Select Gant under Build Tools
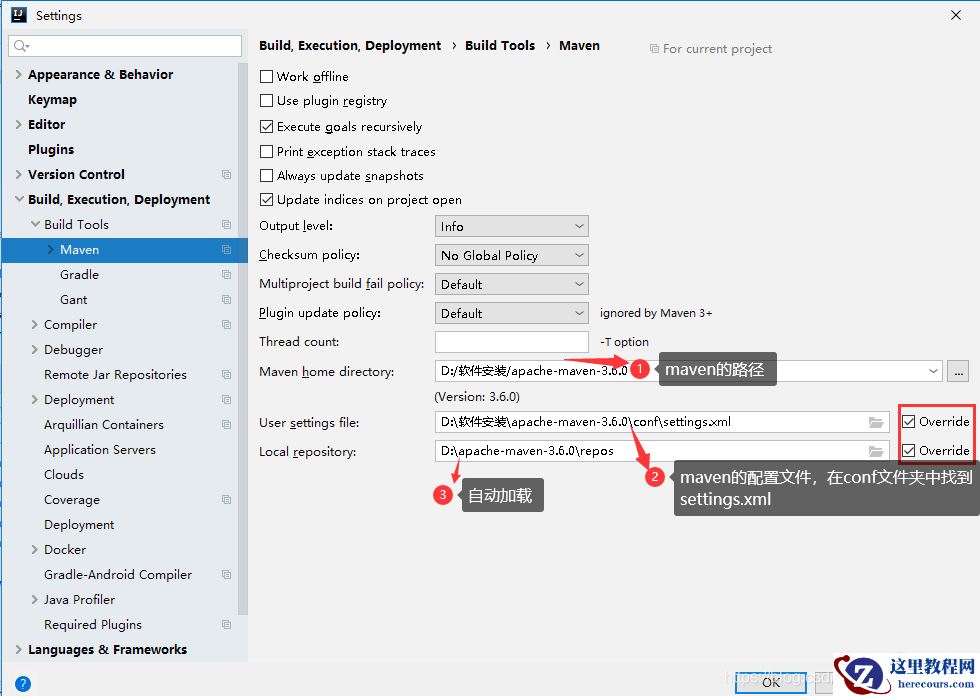This screenshot has height=696, width=980. point(74,299)
